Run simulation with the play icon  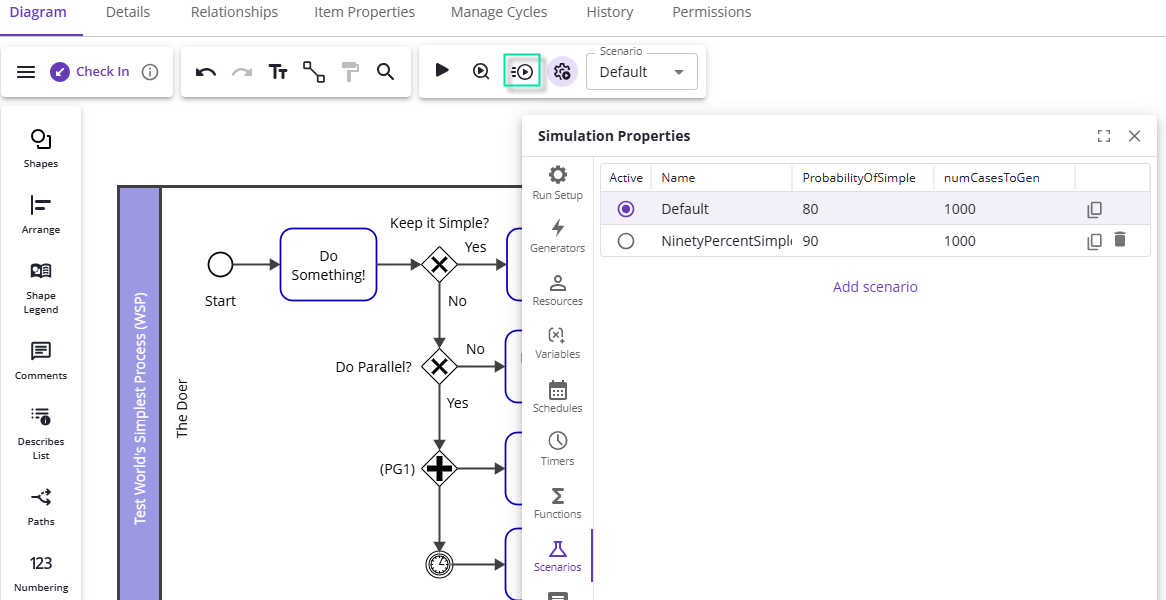[x=442, y=71]
